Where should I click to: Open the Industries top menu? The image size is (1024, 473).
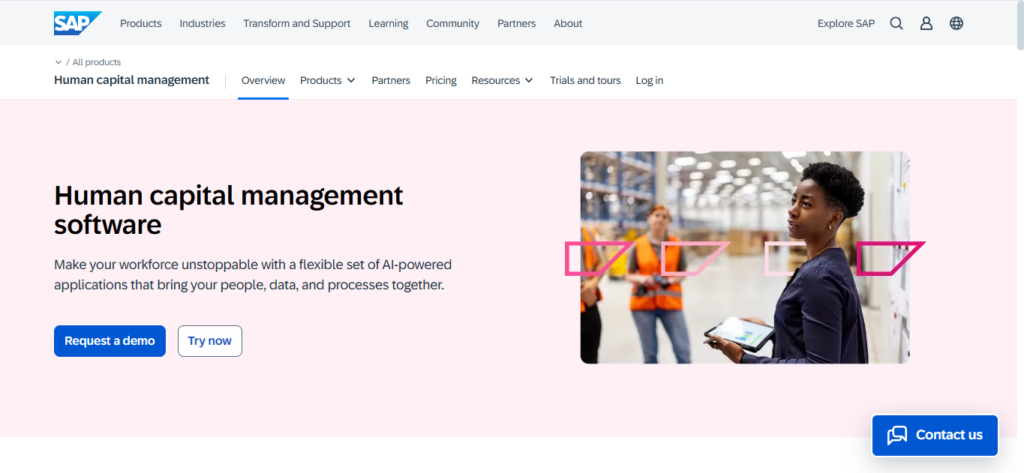[202, 23]
